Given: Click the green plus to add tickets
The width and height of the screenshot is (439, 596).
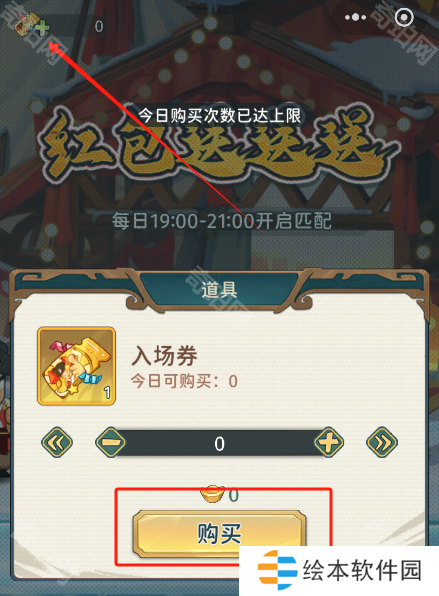Looking at the screenshot, I should point(43,28).
